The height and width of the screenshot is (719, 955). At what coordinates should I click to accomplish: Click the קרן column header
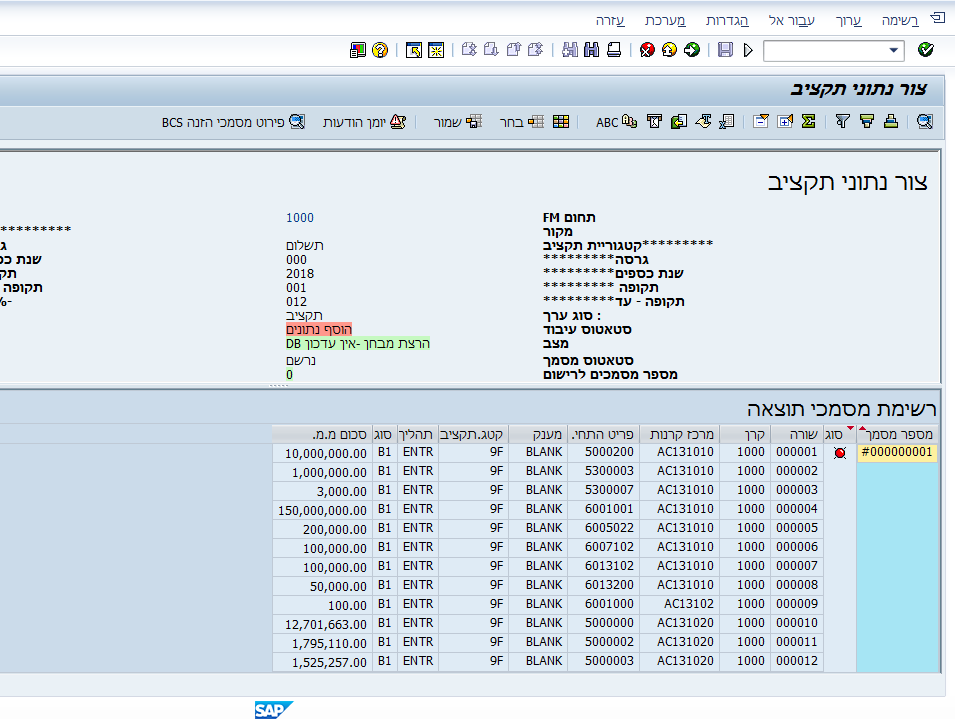coord(745,434)
